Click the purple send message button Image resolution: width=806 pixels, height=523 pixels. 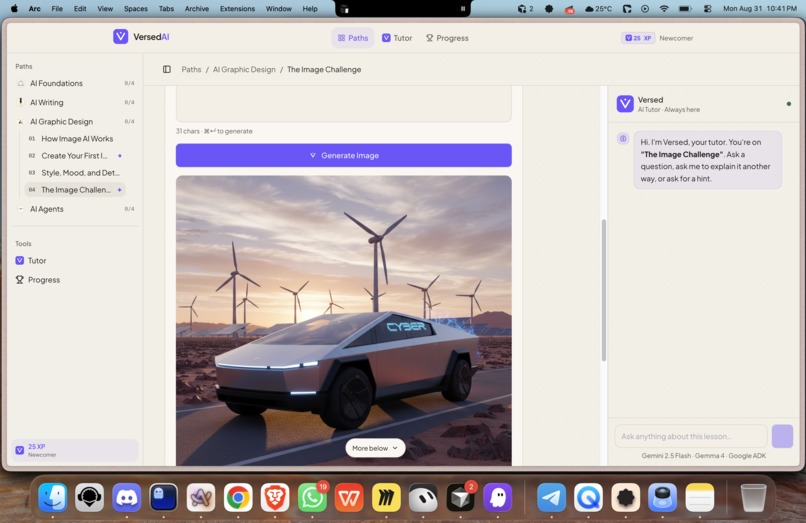[782, 436]
